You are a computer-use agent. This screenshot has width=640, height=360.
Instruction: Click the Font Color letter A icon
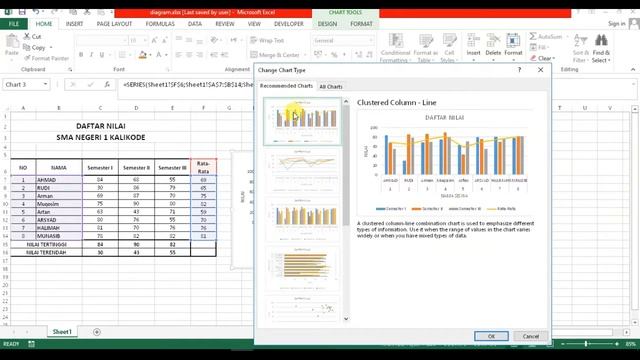pyautogui.click(x=159, y=55)
